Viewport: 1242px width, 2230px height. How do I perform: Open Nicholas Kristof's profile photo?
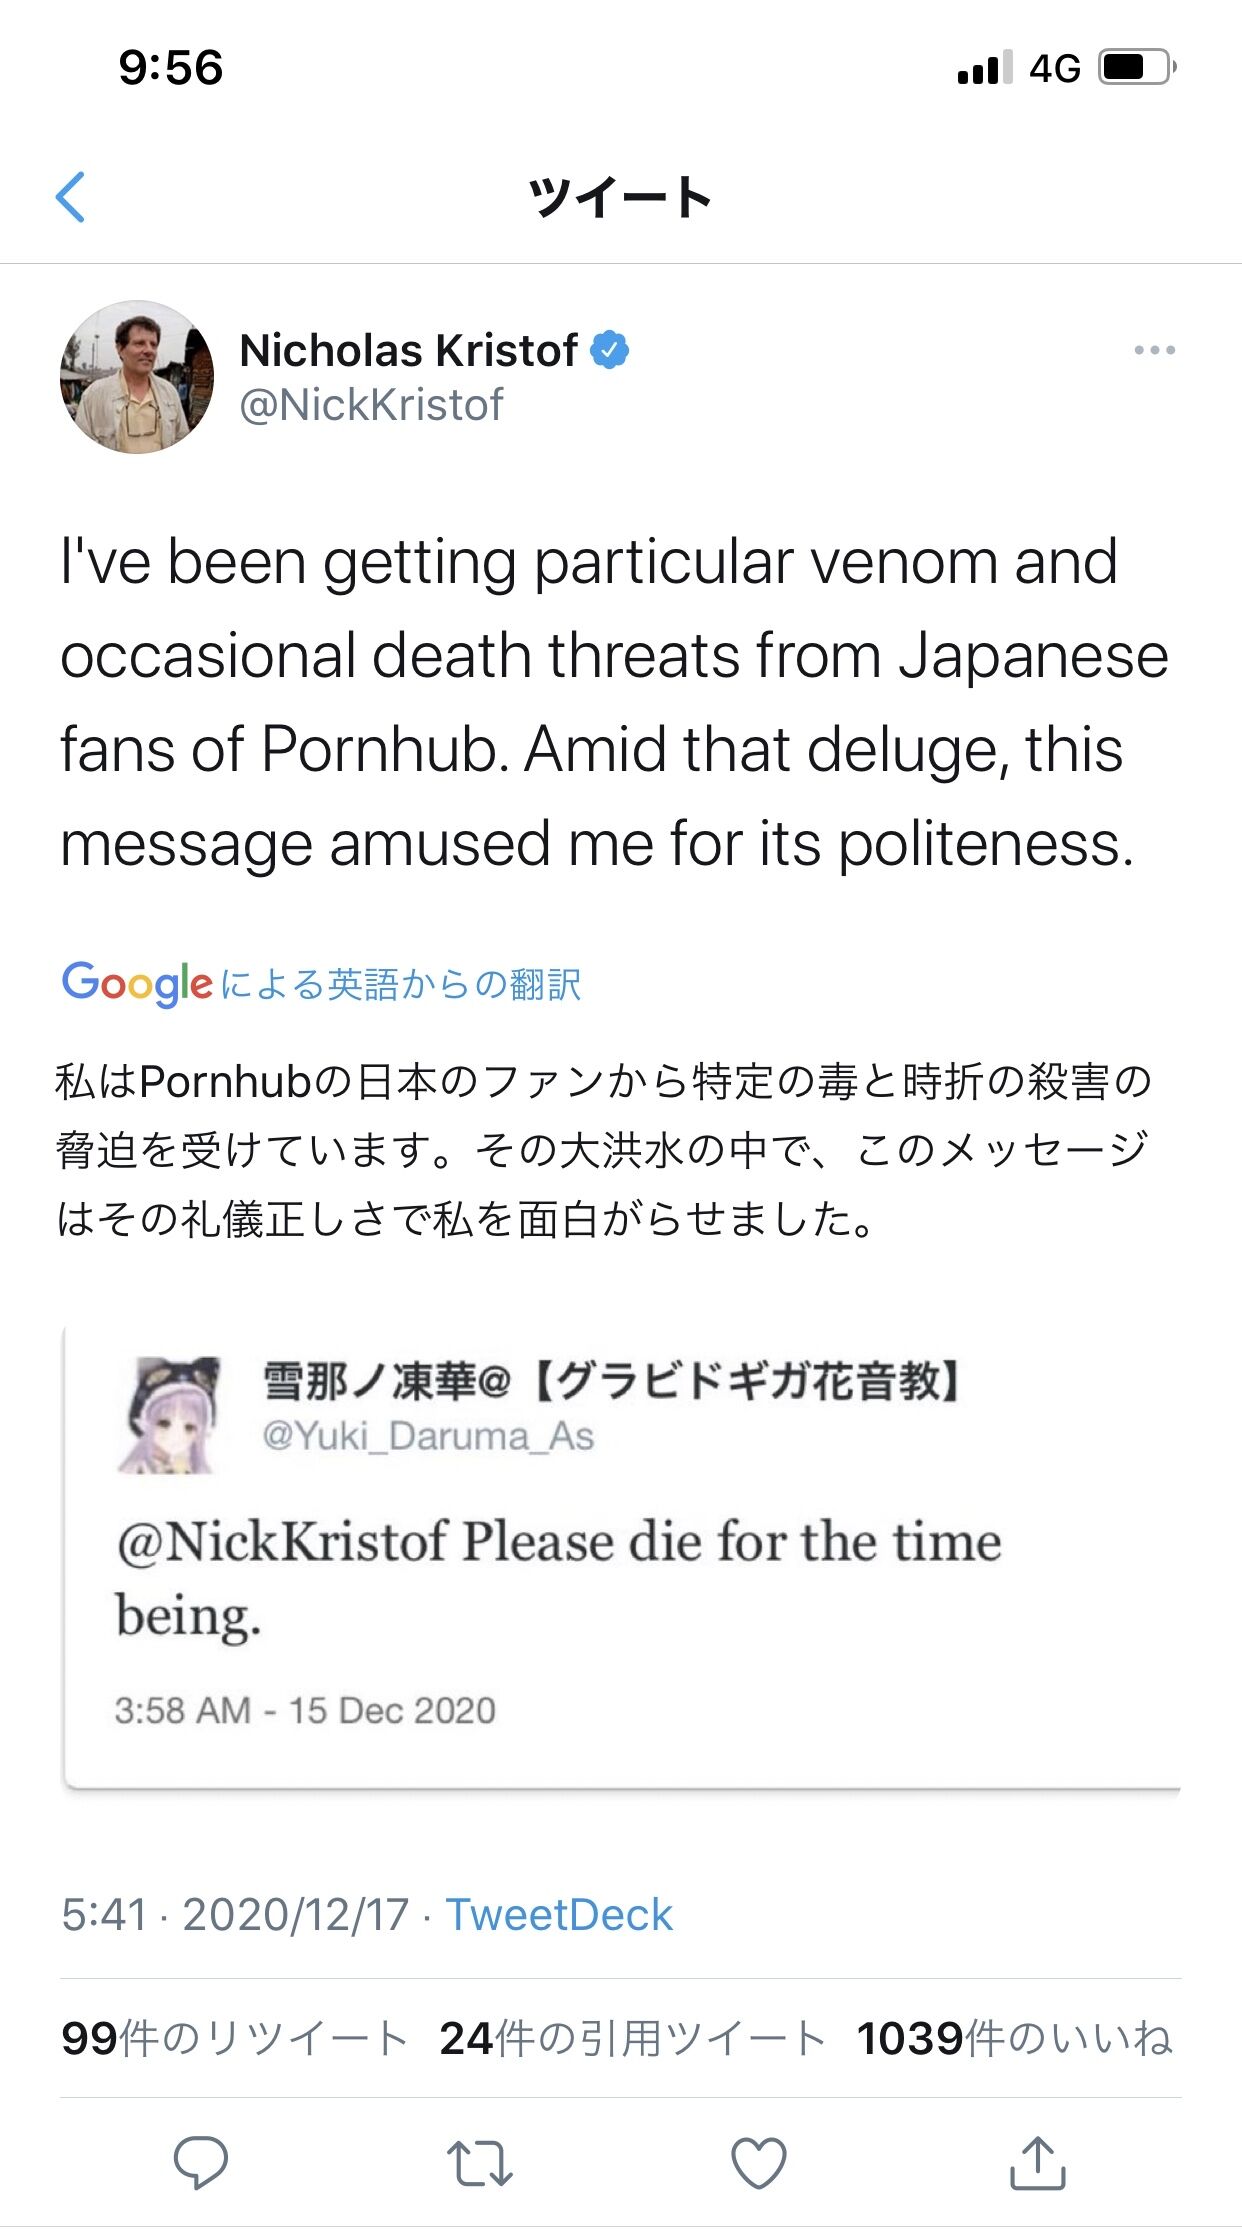coord(137,377)
